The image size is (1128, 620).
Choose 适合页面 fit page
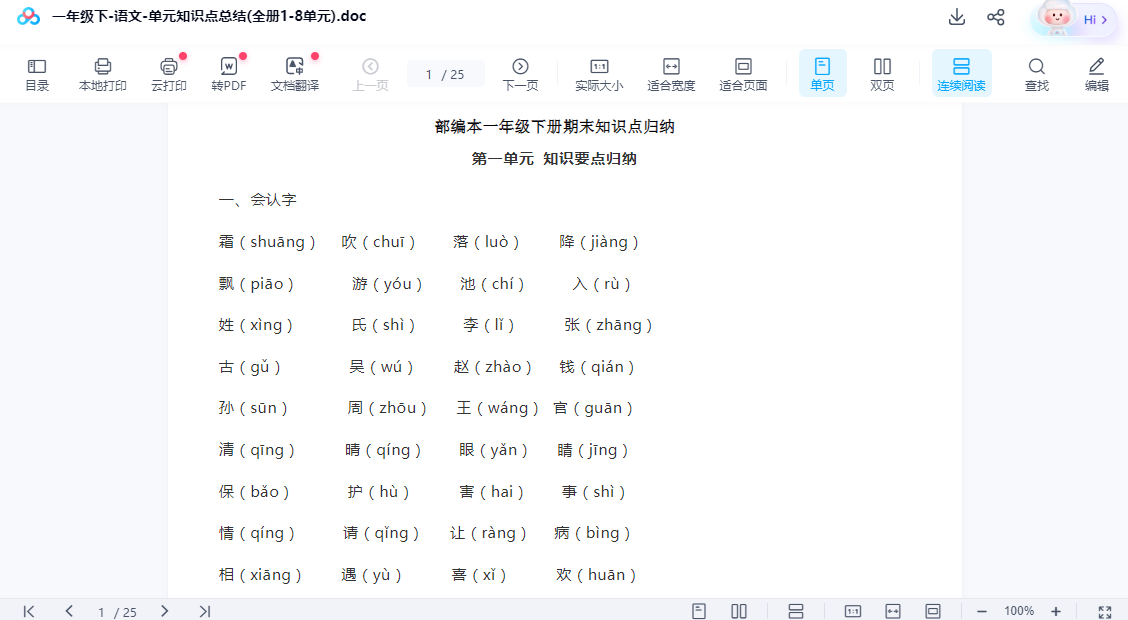743,74
